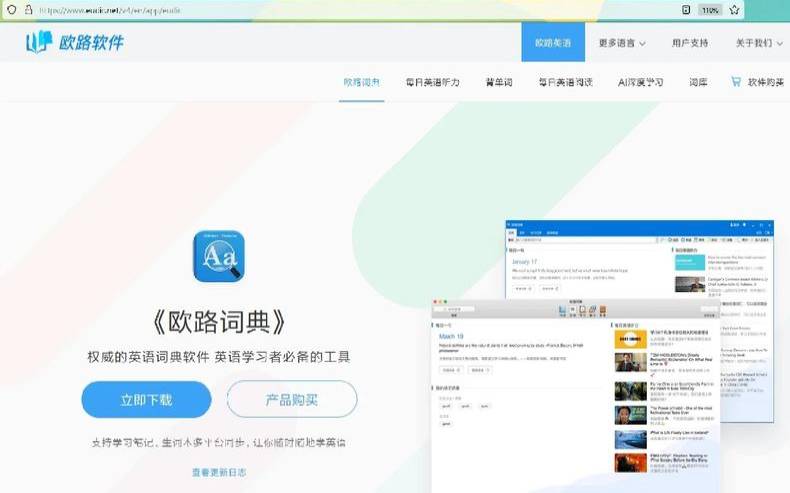This screenshot has height=493, width=790.
Task: Reset the 110% zoom level badge
Action: (710, 10)
